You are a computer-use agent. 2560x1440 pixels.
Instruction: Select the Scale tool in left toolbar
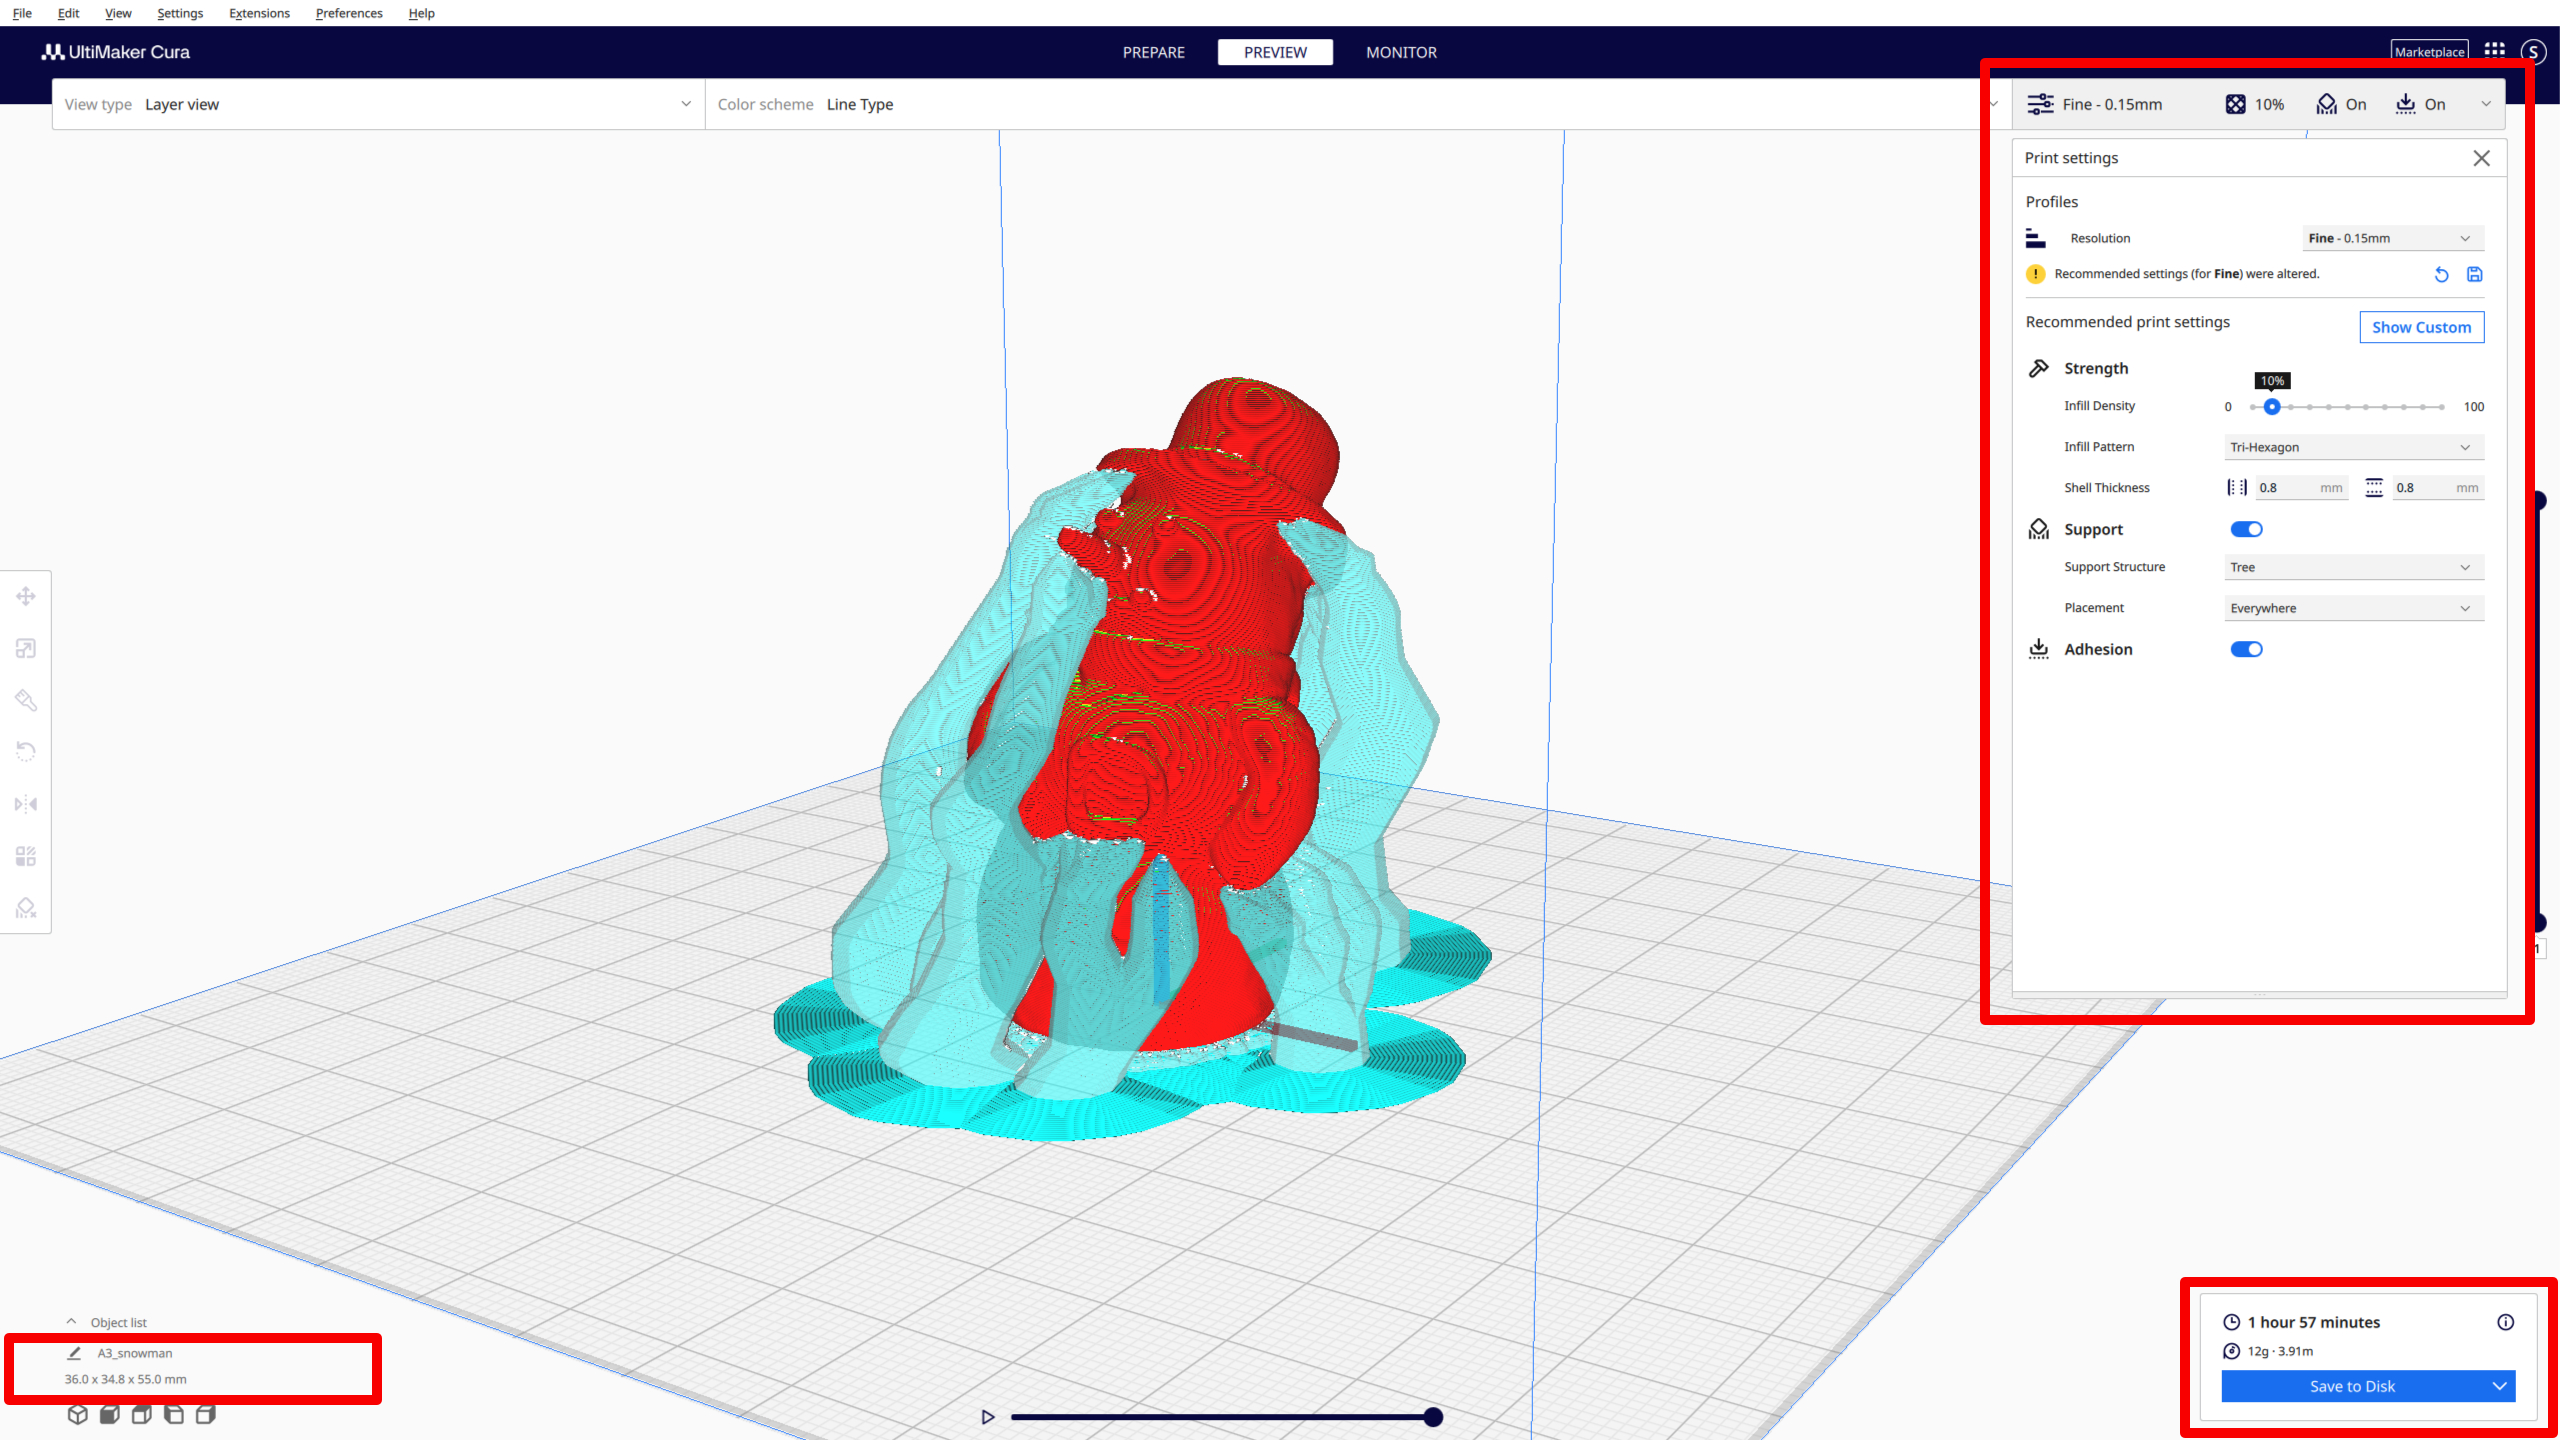click(26, 649)
